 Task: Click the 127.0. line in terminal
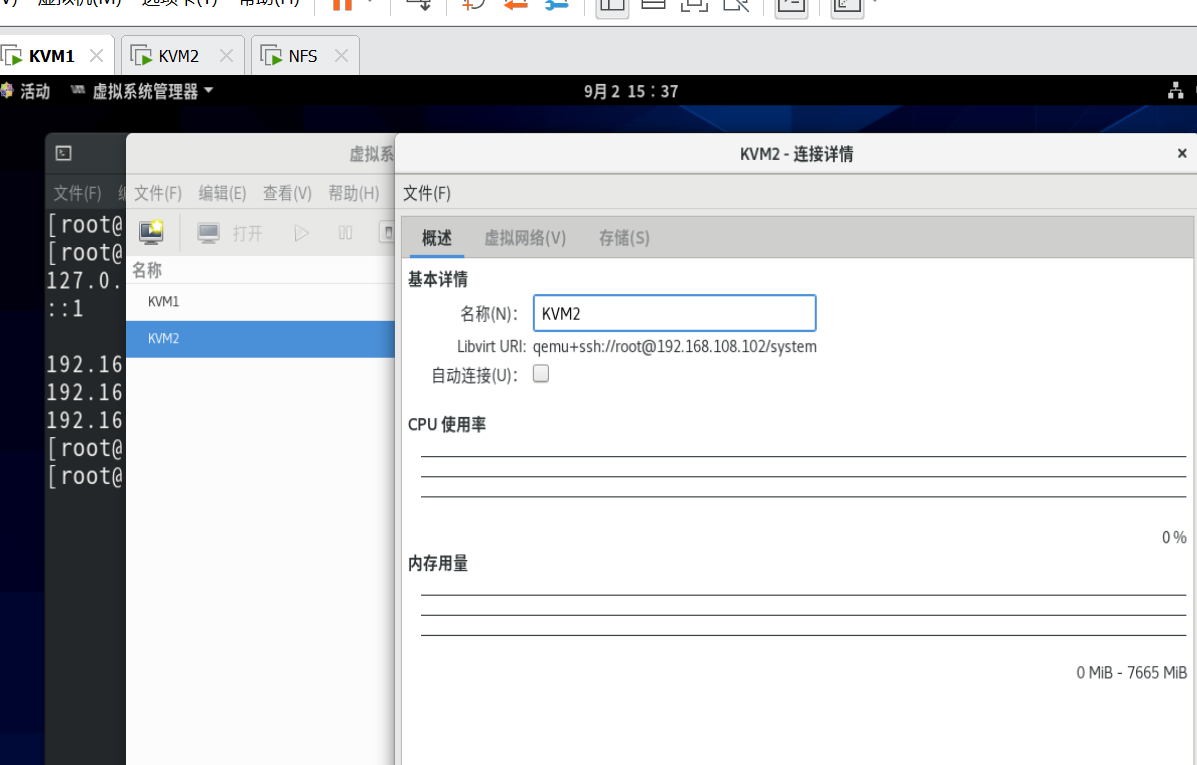(x=84, y=281)
